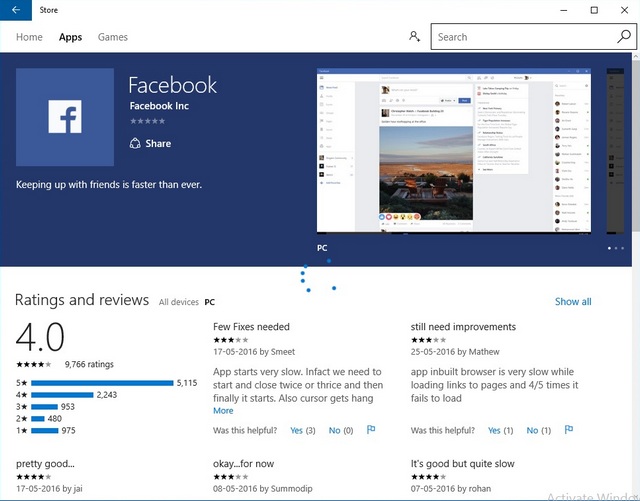
Task: Click the 4.0 average rating number
Action: click(x=40, y=337)
